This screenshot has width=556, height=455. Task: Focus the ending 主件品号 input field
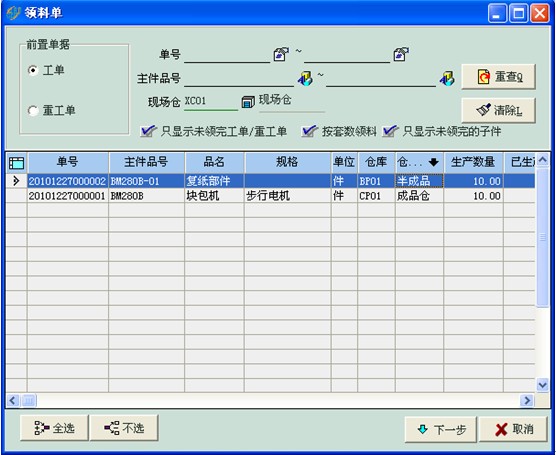point(381,79)
